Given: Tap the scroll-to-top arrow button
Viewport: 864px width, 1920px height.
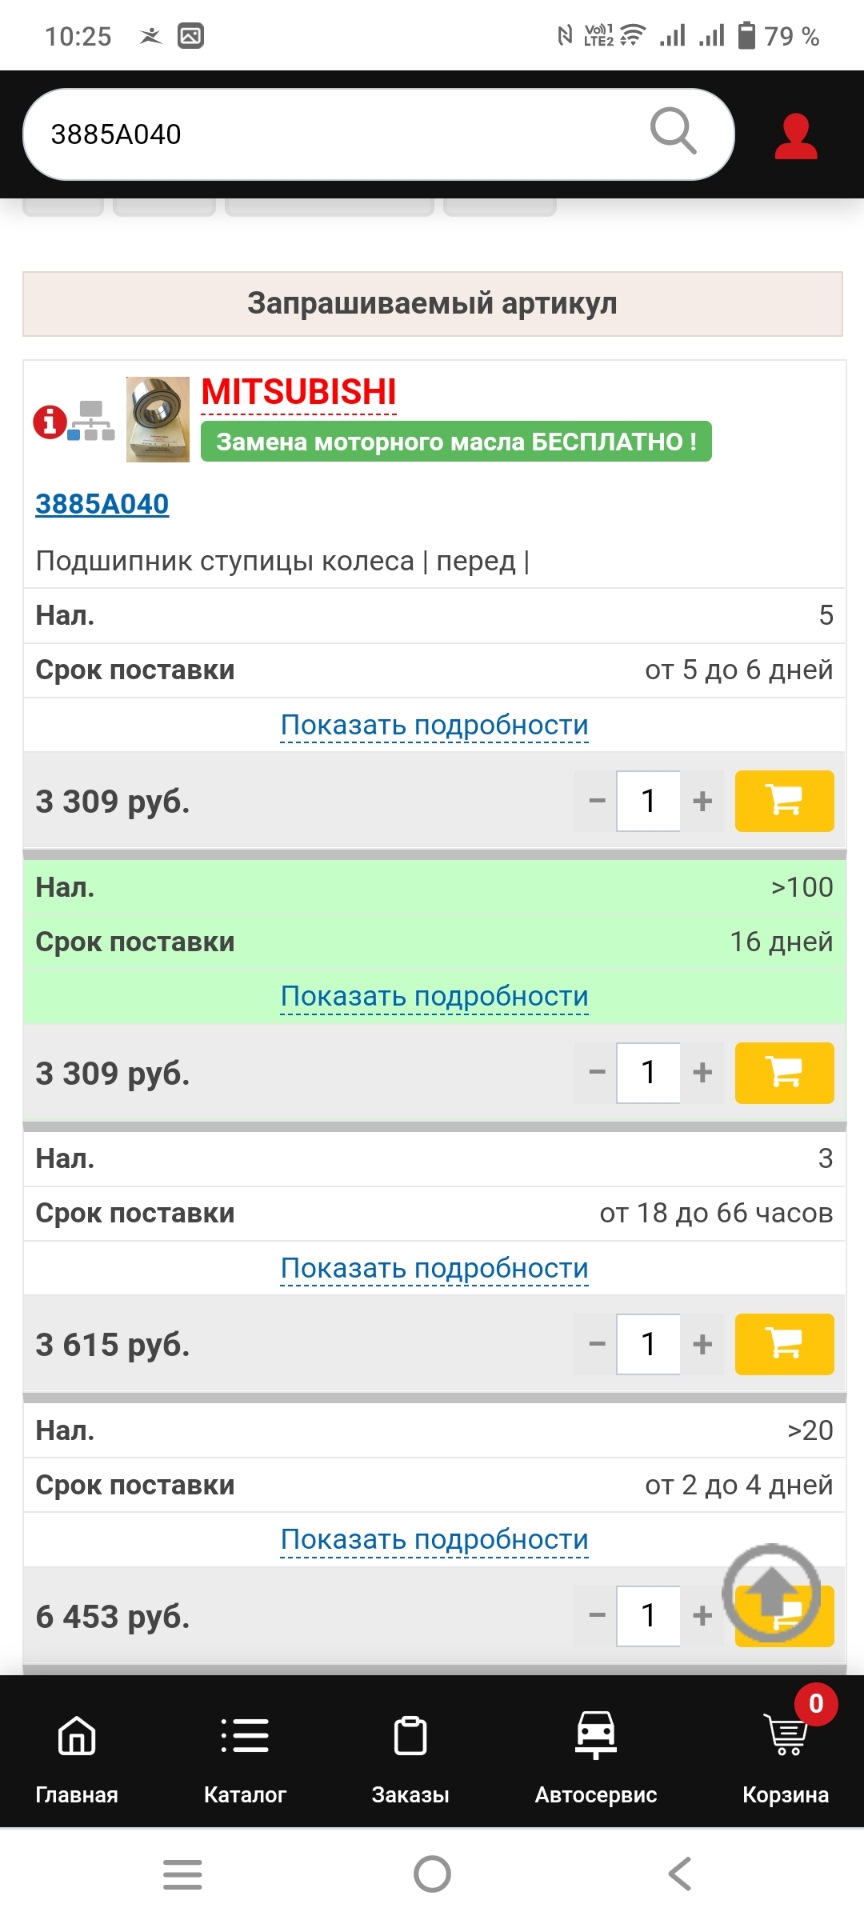Looking at the screenshot, I should [x=770, y=1592].
